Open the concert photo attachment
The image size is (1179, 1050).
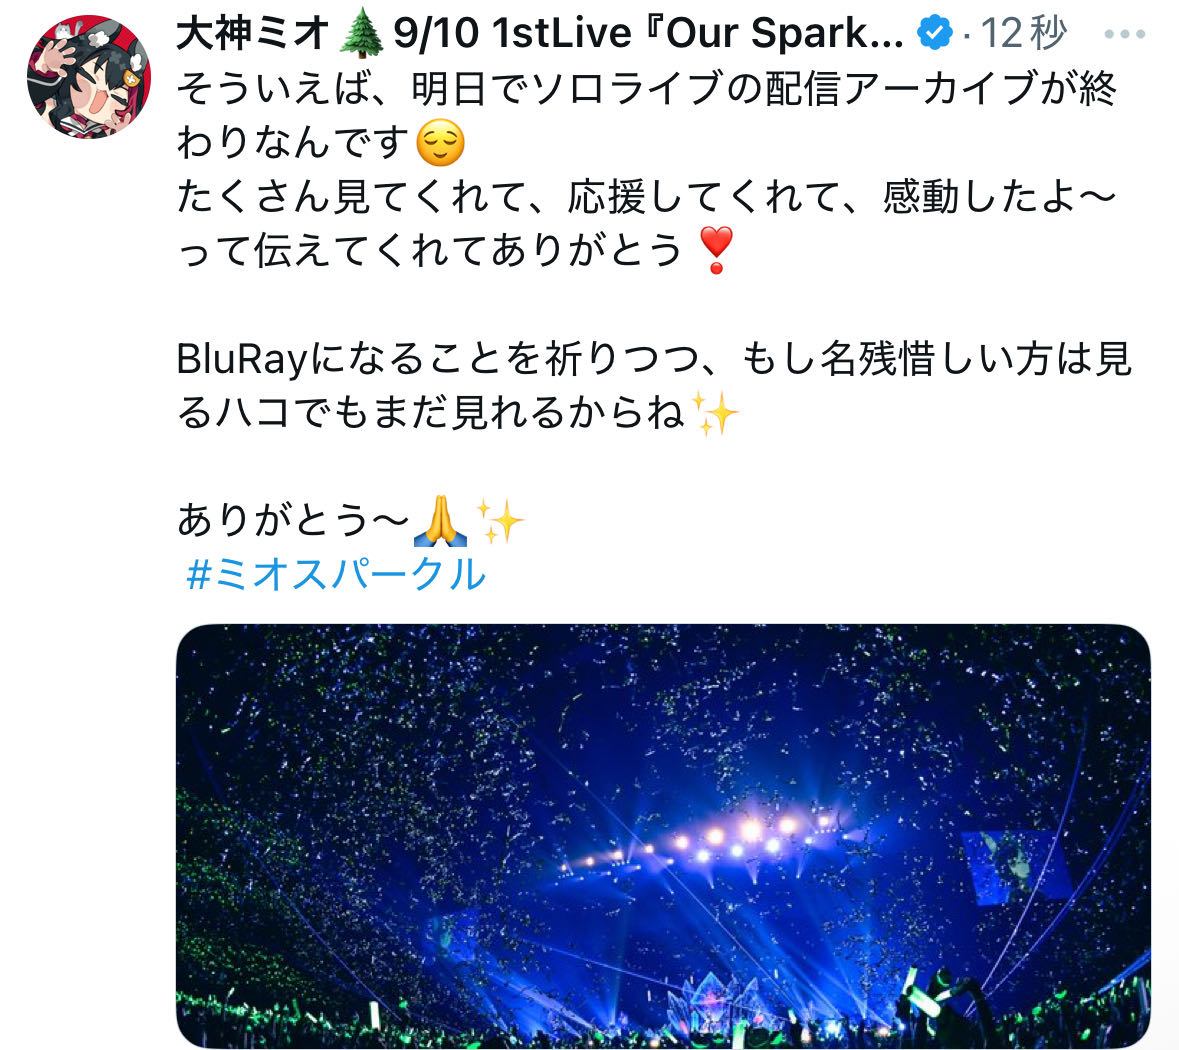pos(663,836)
